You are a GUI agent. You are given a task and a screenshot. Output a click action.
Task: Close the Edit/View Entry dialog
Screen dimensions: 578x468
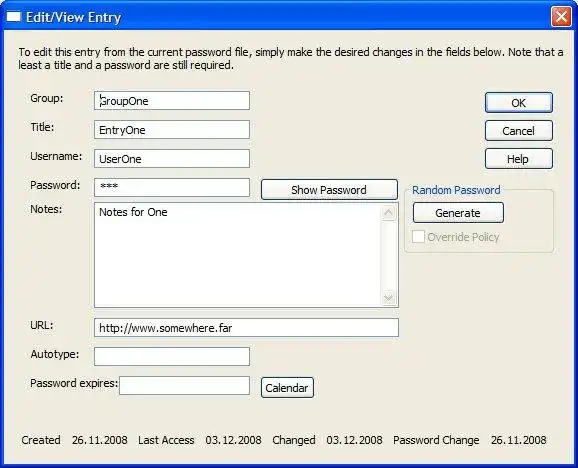click(x=561, y=17)
